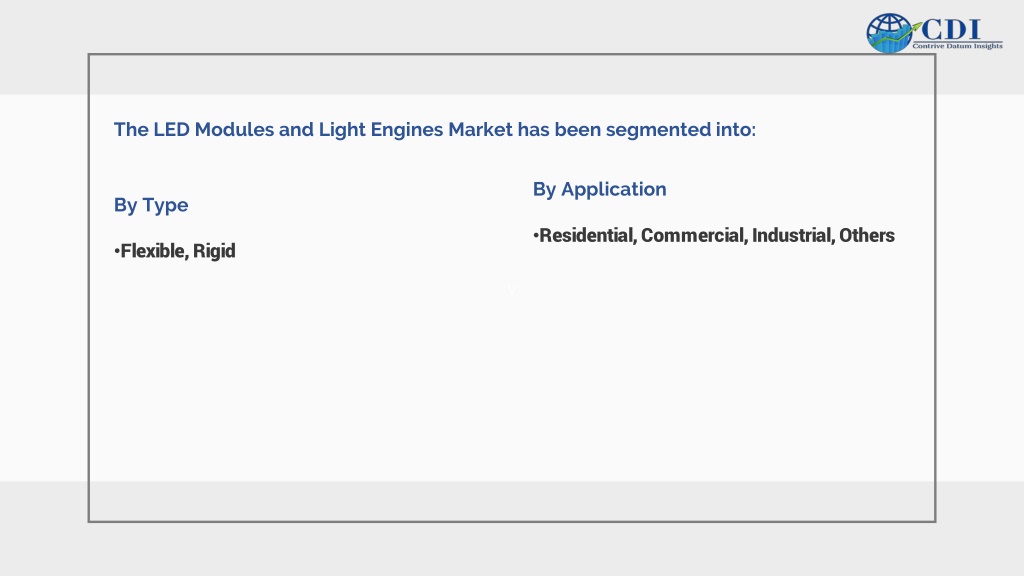1024x576 pixels.
Task: Click 'segmented into:' at title end
Action: point(680,130)
